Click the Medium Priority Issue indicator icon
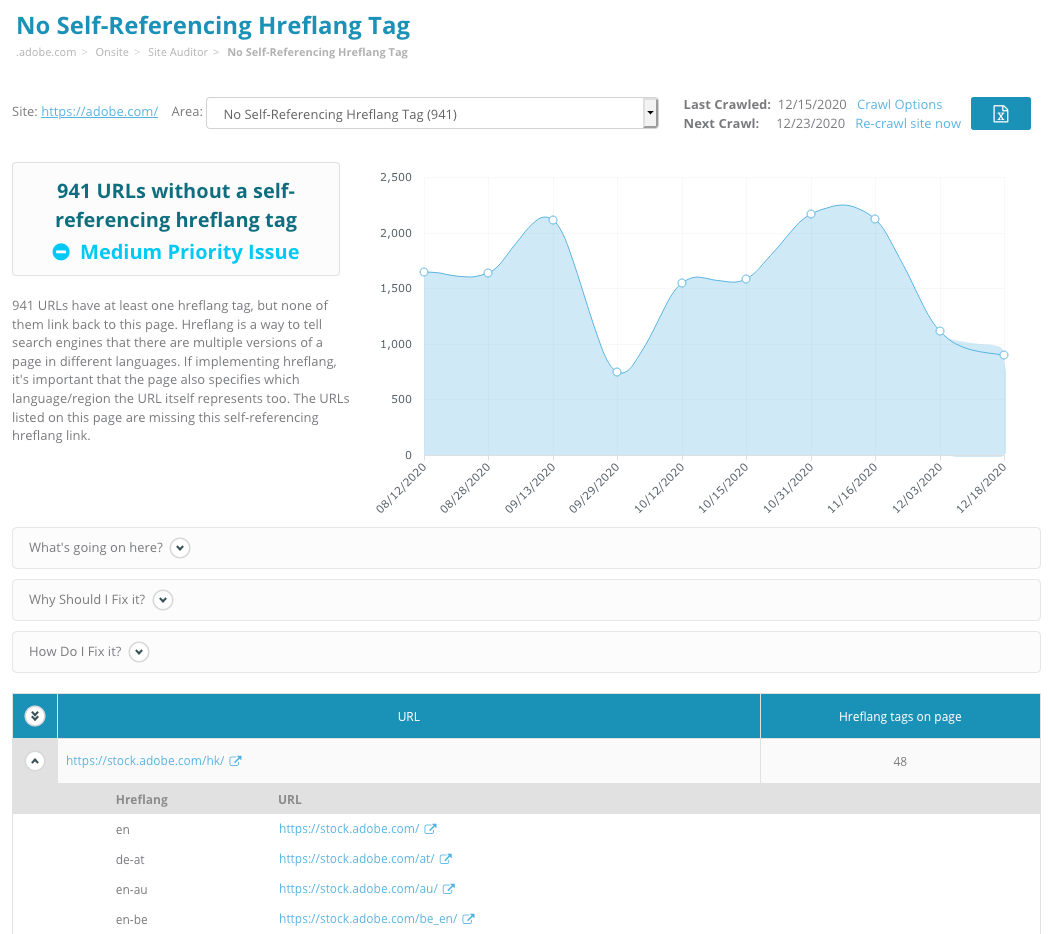Screen dimensions: 1054x934 pyautogui.click(x=62, y=252)
